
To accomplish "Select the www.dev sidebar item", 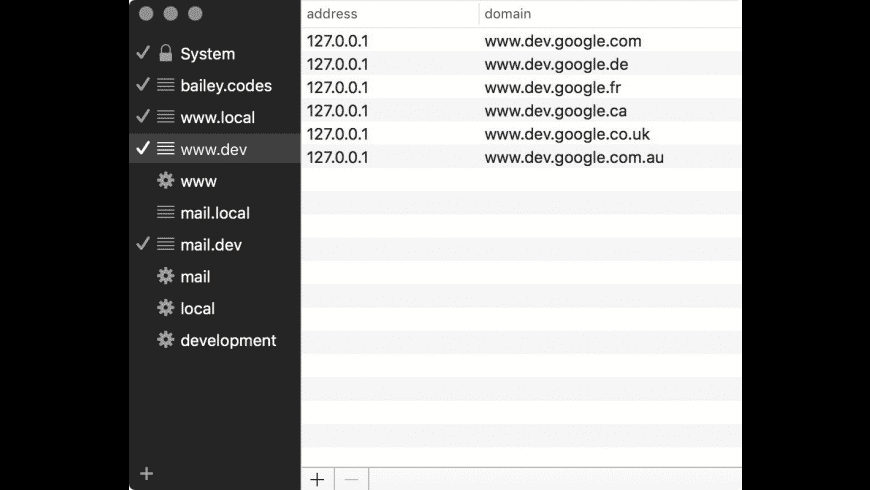I will pyautogui.click(x=213, y=150).
